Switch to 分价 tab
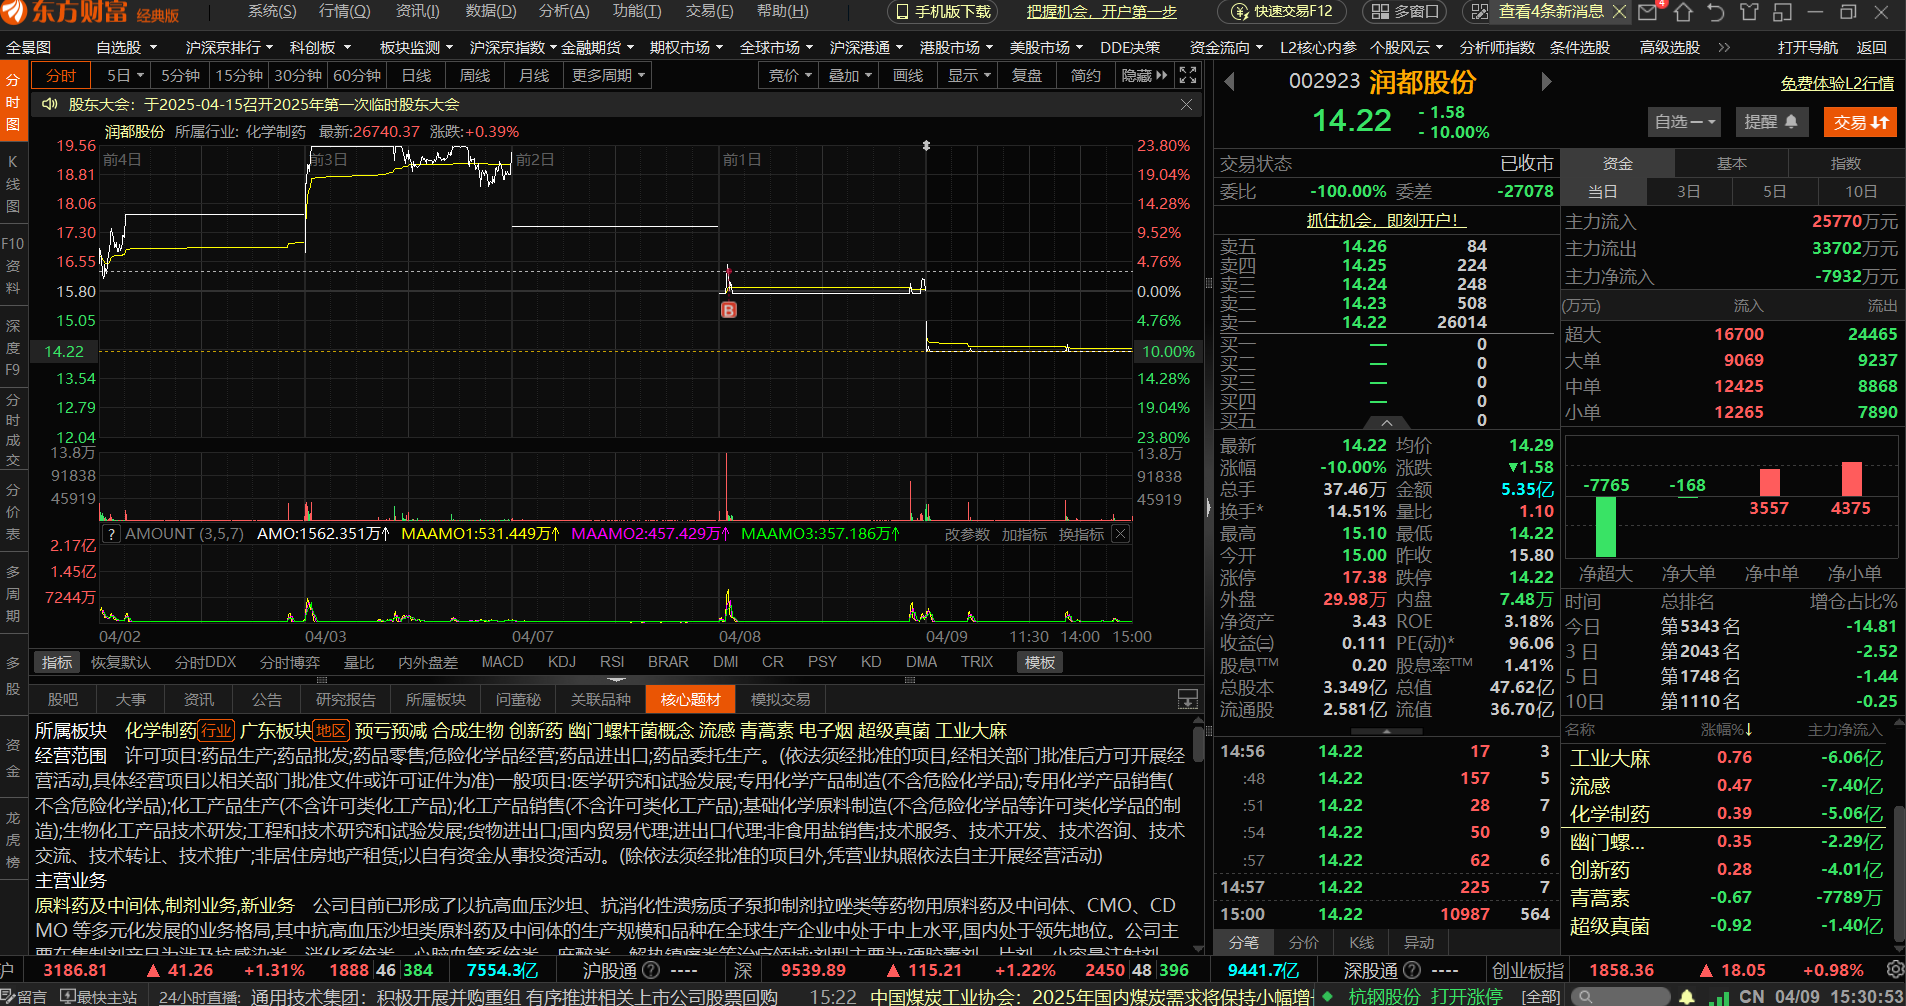Image resolution: width=1906 pixels, height=1006 pixels. [x=1303, y=942]
